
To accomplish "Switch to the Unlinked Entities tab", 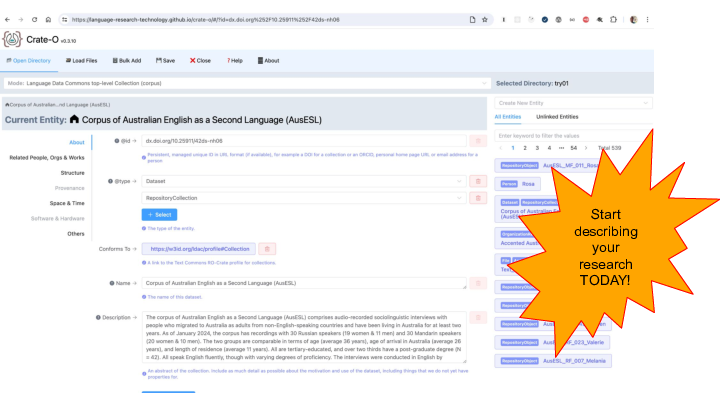I will click(557, 117).
